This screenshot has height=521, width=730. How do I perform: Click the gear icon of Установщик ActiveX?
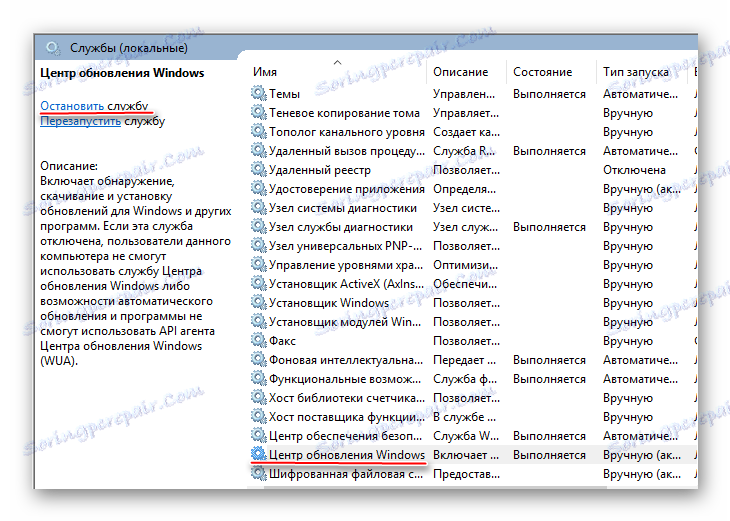tap(258, 284)
